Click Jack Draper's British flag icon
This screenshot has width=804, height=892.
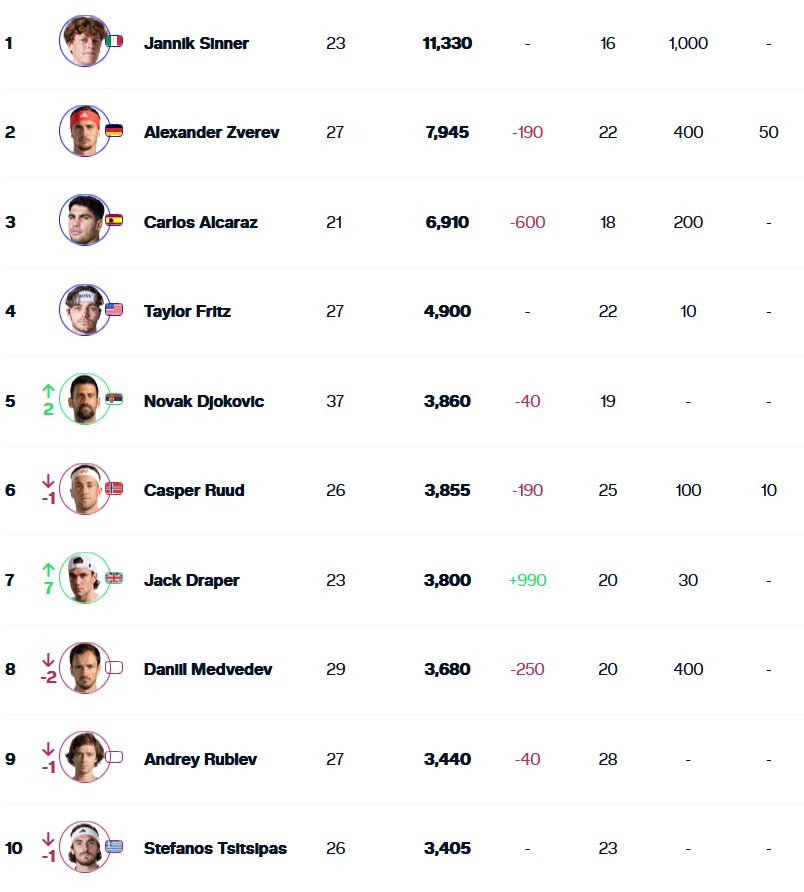[x=114, y=578]
